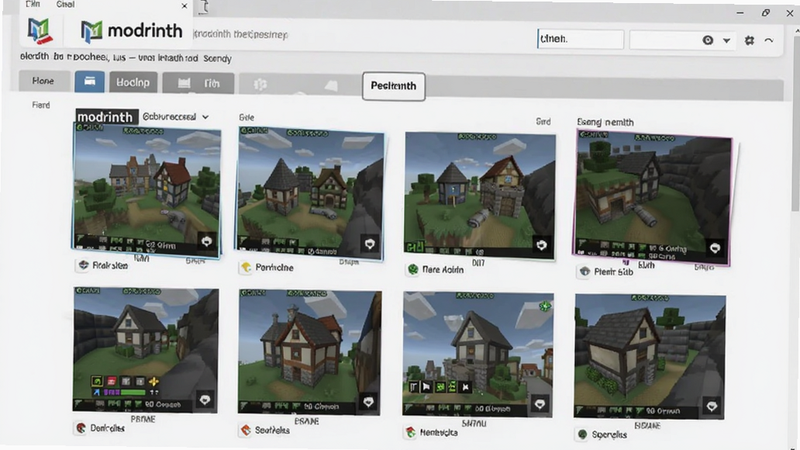This screenshot has height=450, width=800.
Task: Focus the search field containing Cineh
Action: click(x=581, y=39)
